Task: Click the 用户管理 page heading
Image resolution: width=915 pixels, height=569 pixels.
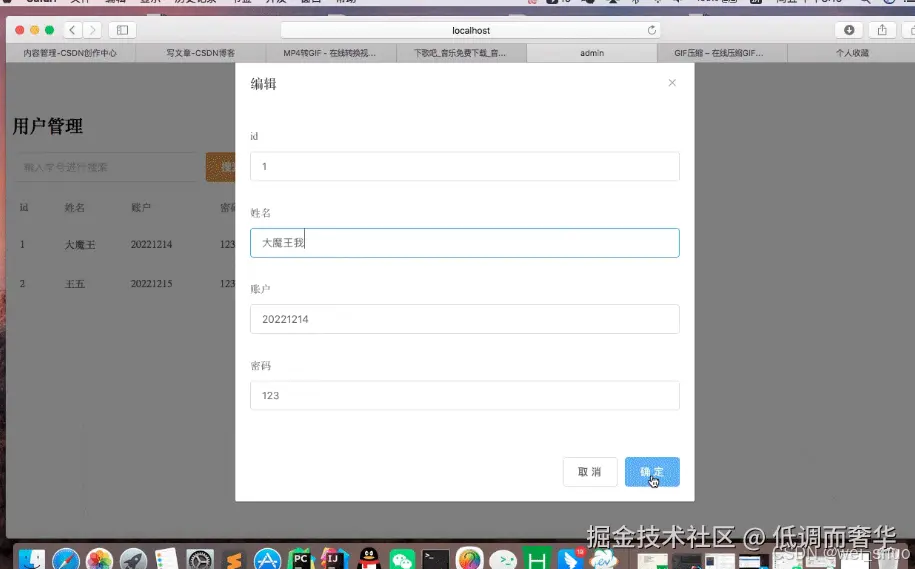Action: 48,126
